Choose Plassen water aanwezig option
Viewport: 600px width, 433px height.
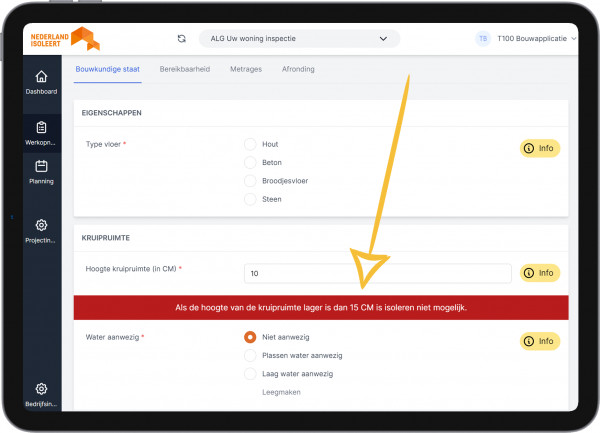(x=251, y=355)
